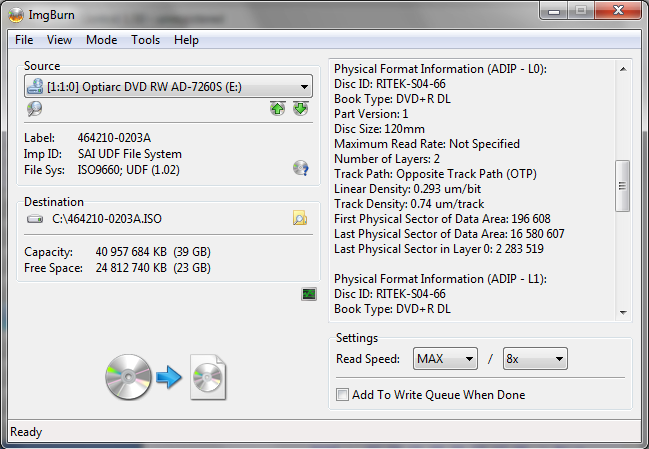649x449 pixels.
Task: Click the disc information question-mark icon
Action: [300, 168]
